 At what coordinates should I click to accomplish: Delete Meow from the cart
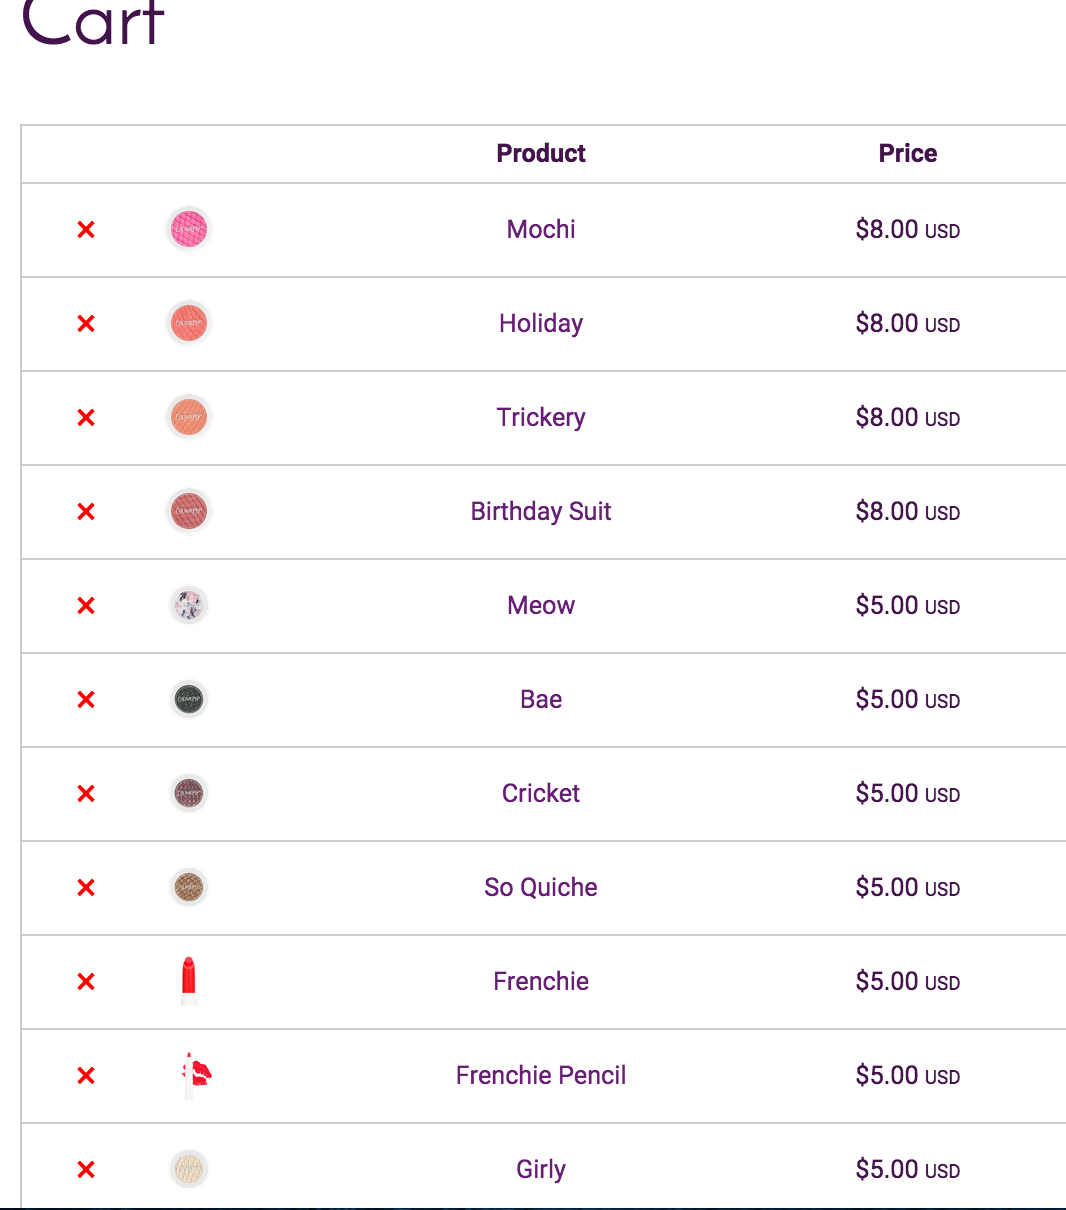(x=86, y=606)
